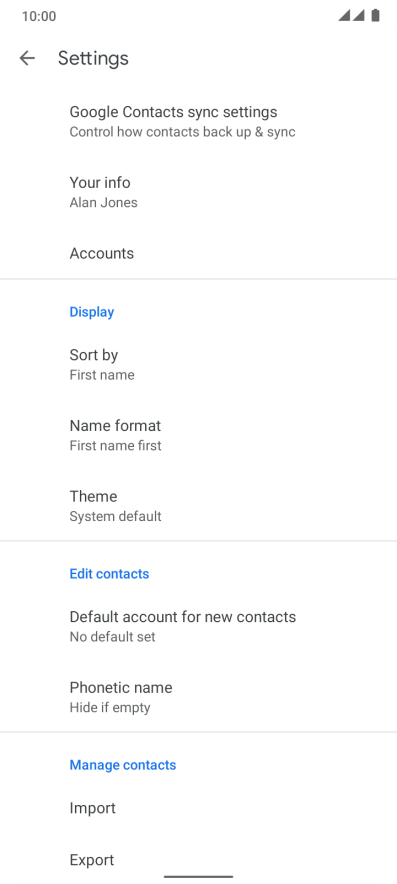Choose Default account for new contacts
Screen dimensions: 397x884
tap(198, 626)
